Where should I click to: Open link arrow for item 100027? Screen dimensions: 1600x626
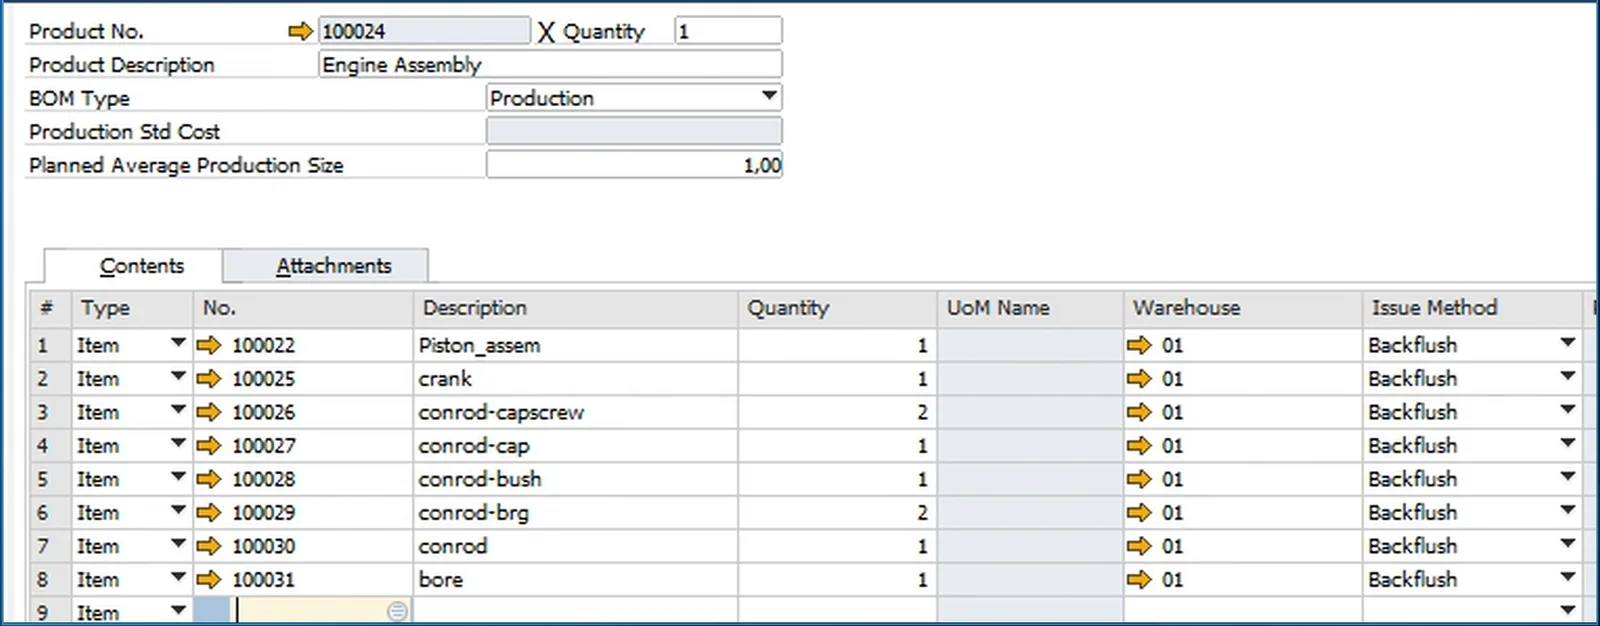click(x=208, y=446)
